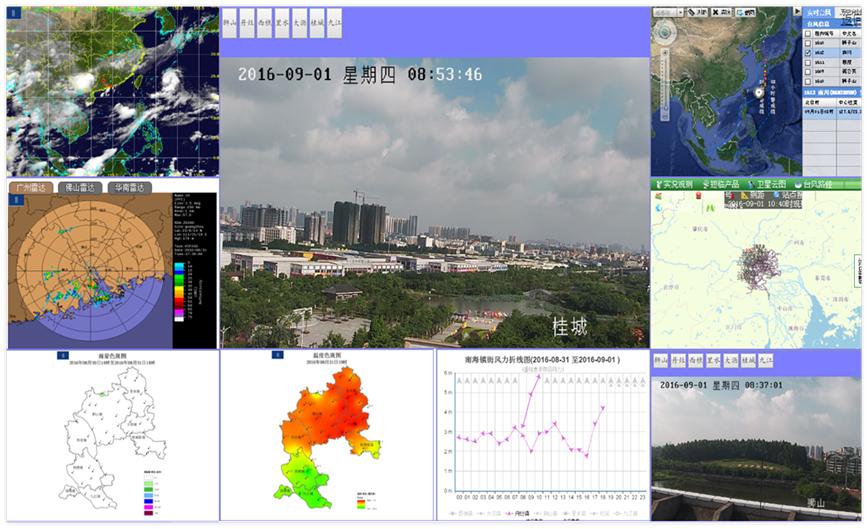Open 短临产品 menu in green bar
This screenshot has width=868, height=529.
point(721,184)
